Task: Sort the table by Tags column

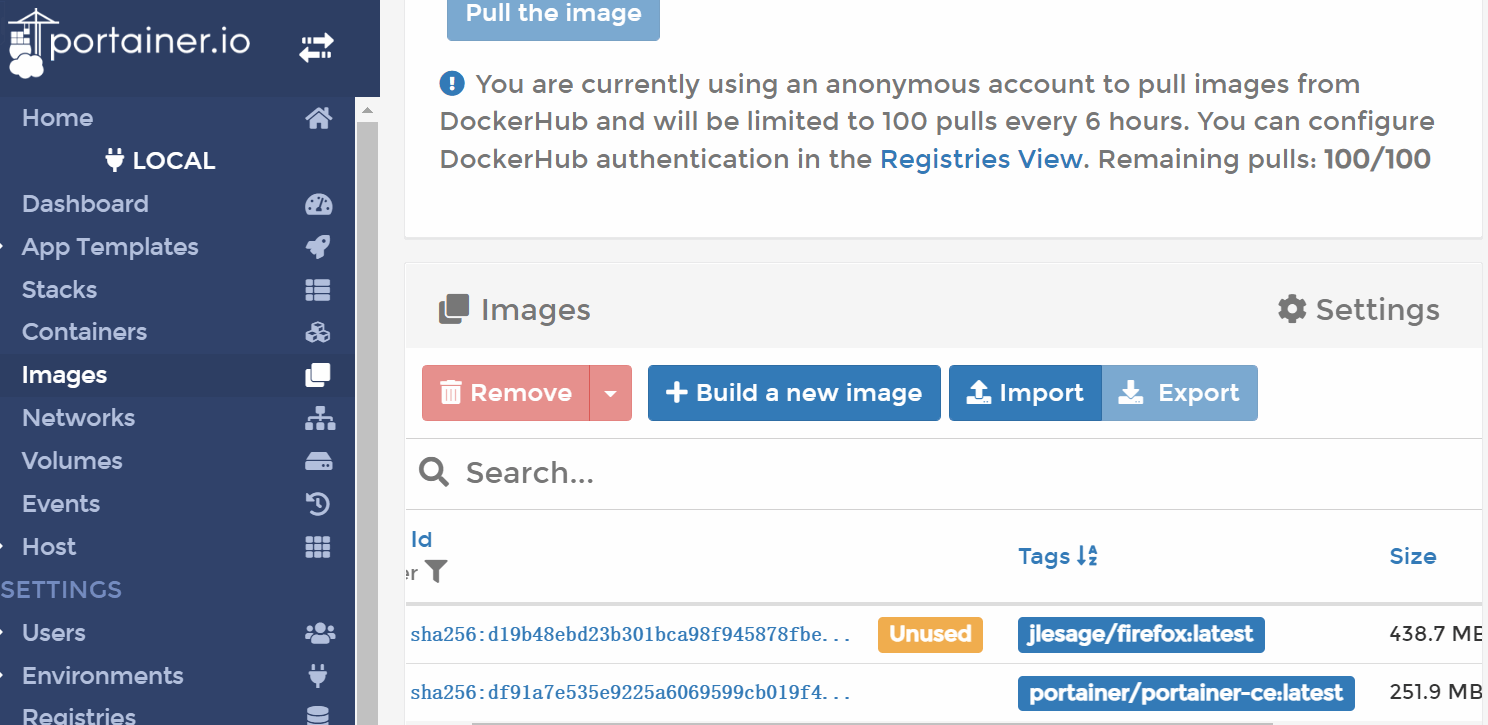Action: pos(1058,556)
